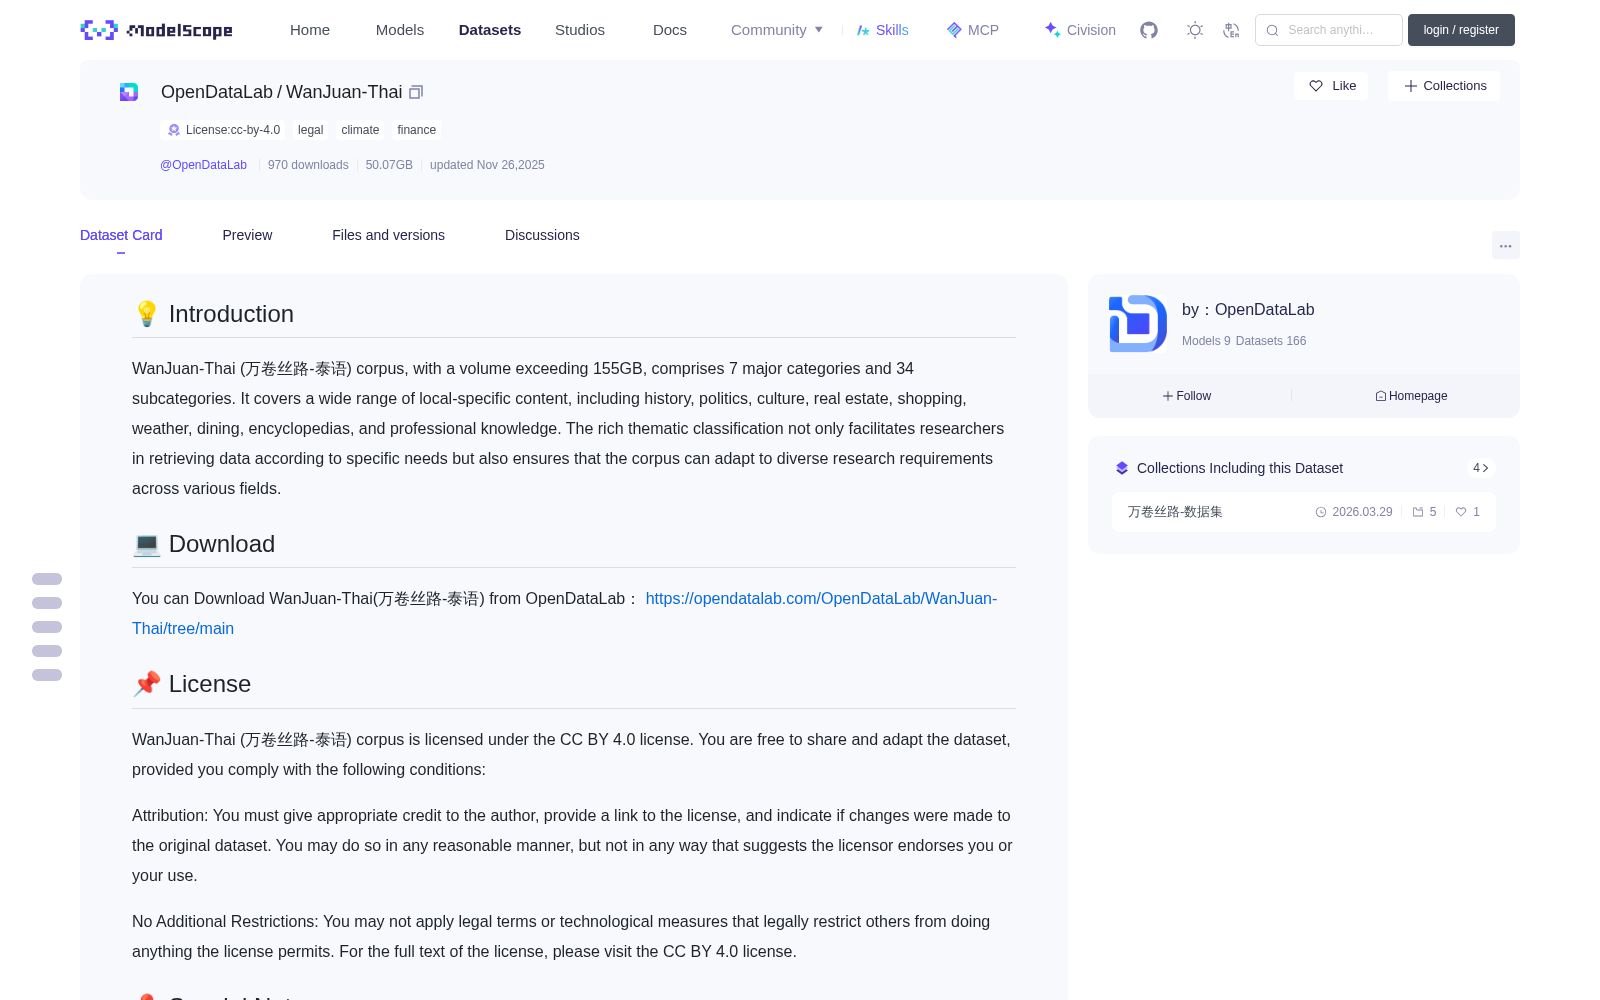Click the large OpenDataLab organization logo

(x=1138, y=323)
